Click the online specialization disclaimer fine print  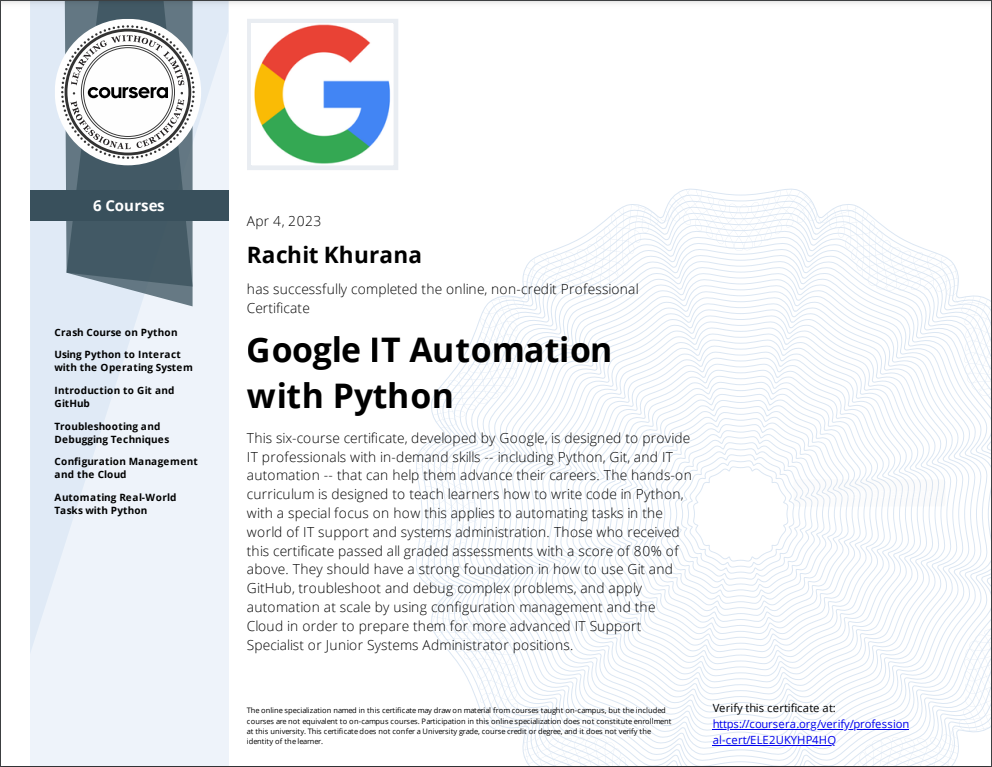tap(459, 725)
